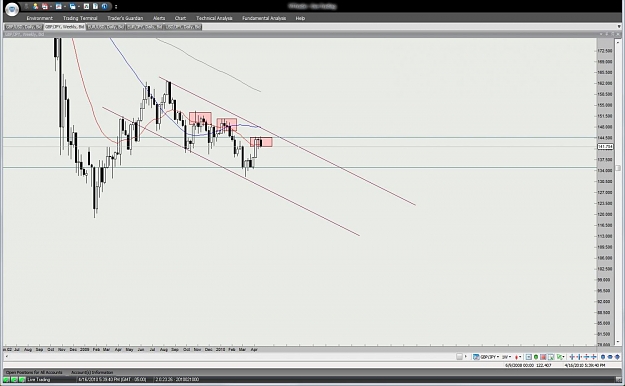Expand the chart window icon dropdown arrow
The image size is (625, 386).
[65, 6]
